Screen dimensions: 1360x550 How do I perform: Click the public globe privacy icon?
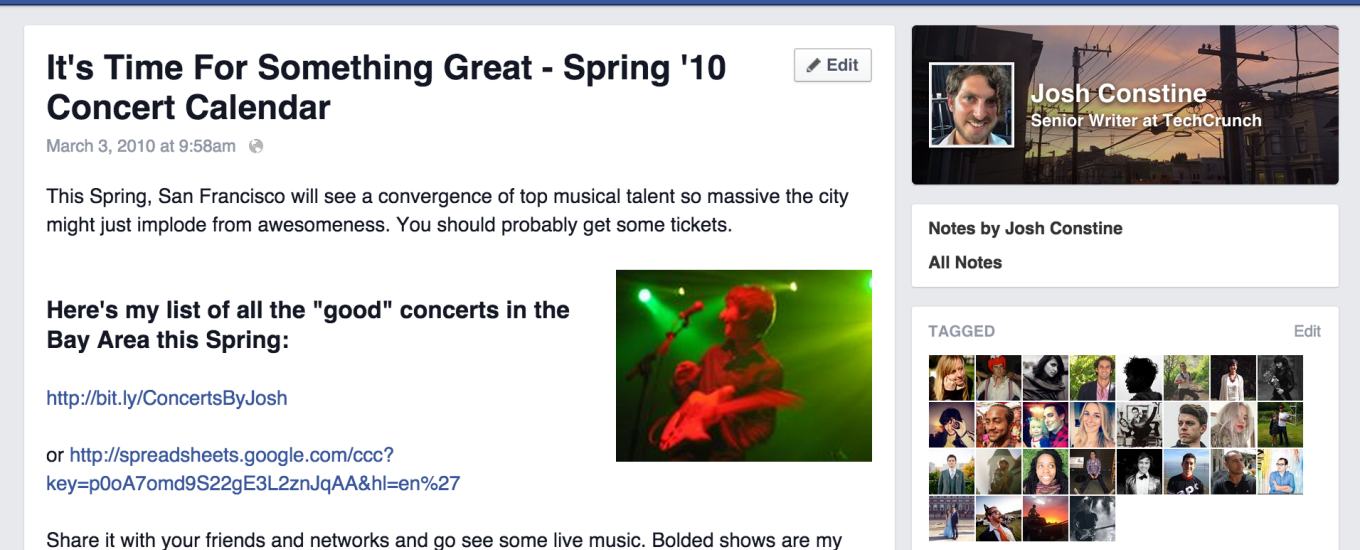(256, 146)
